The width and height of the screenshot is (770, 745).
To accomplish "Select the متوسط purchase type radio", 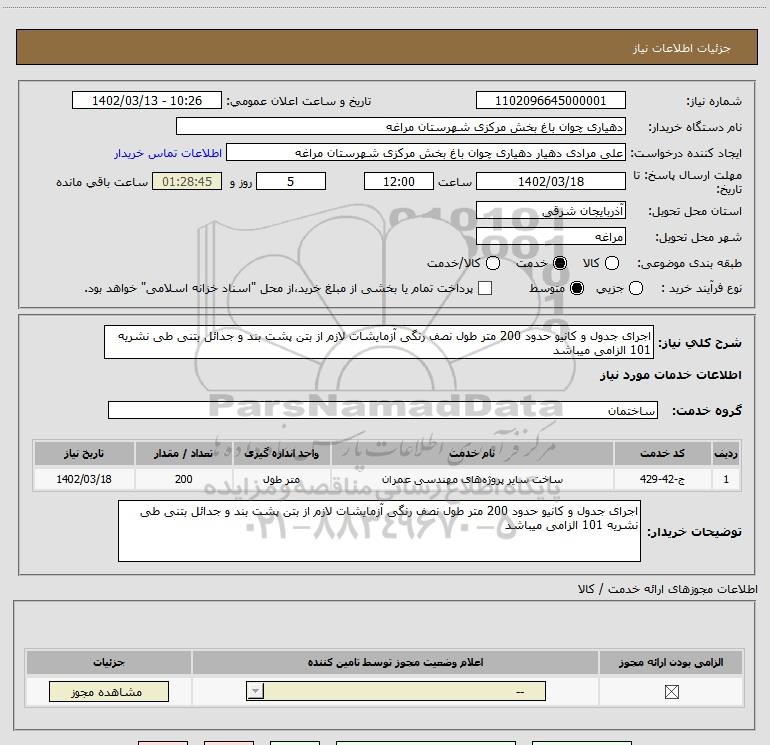I will coord(577,288).
